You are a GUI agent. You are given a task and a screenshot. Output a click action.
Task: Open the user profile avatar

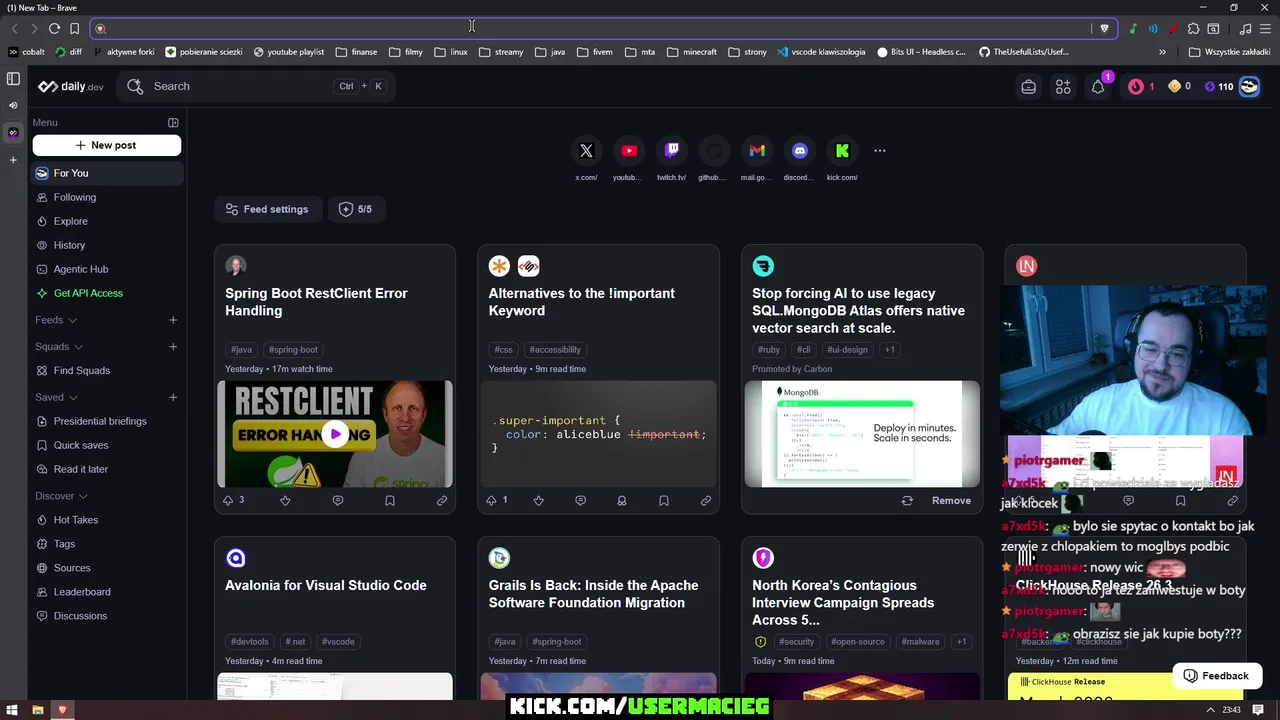pos(1249,87)
